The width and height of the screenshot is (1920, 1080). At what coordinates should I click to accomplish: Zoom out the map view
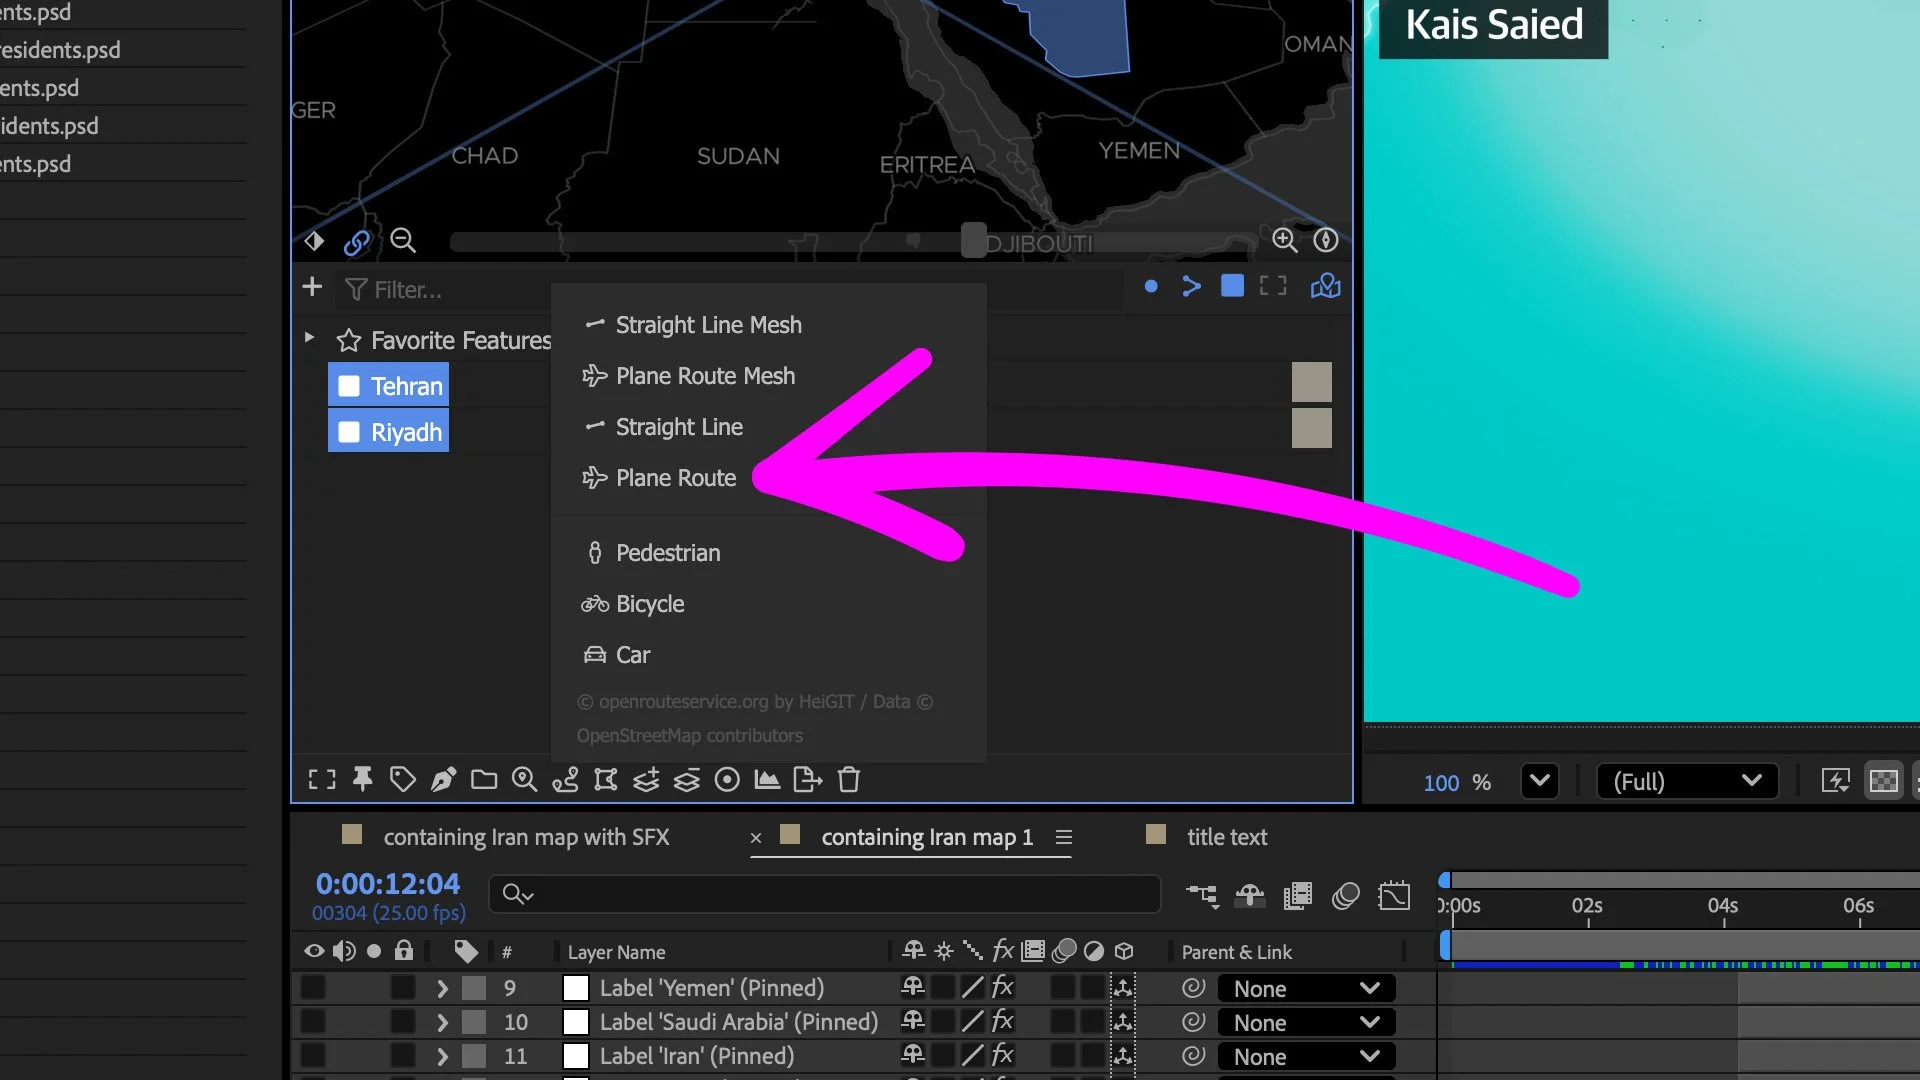[x=403, y=241]
